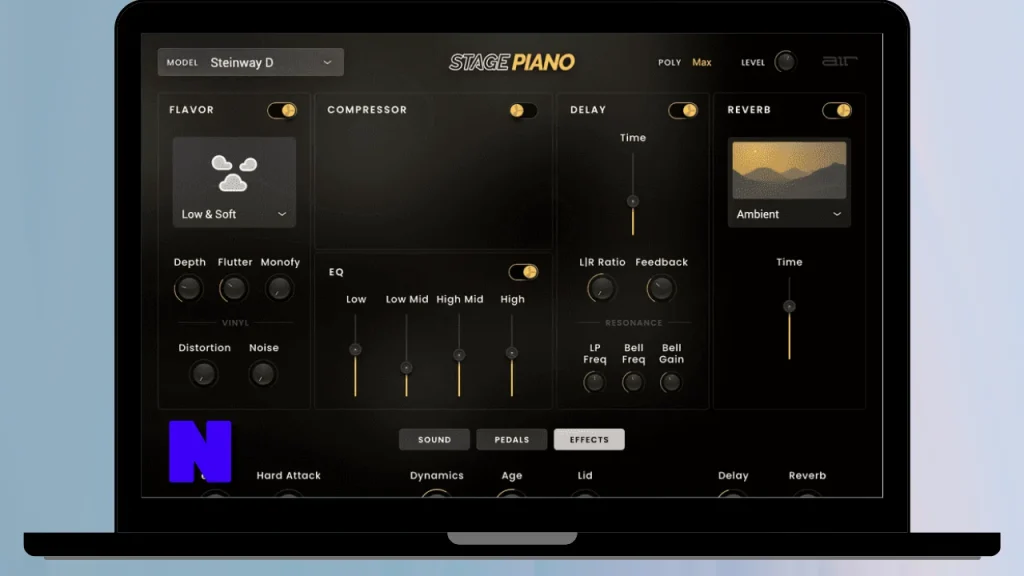Toggle the Delay section switch

[683, 110]
